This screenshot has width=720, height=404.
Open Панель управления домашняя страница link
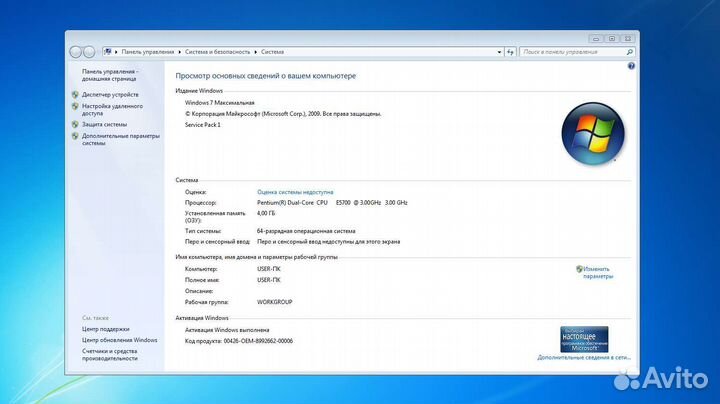tap(110, 75)
